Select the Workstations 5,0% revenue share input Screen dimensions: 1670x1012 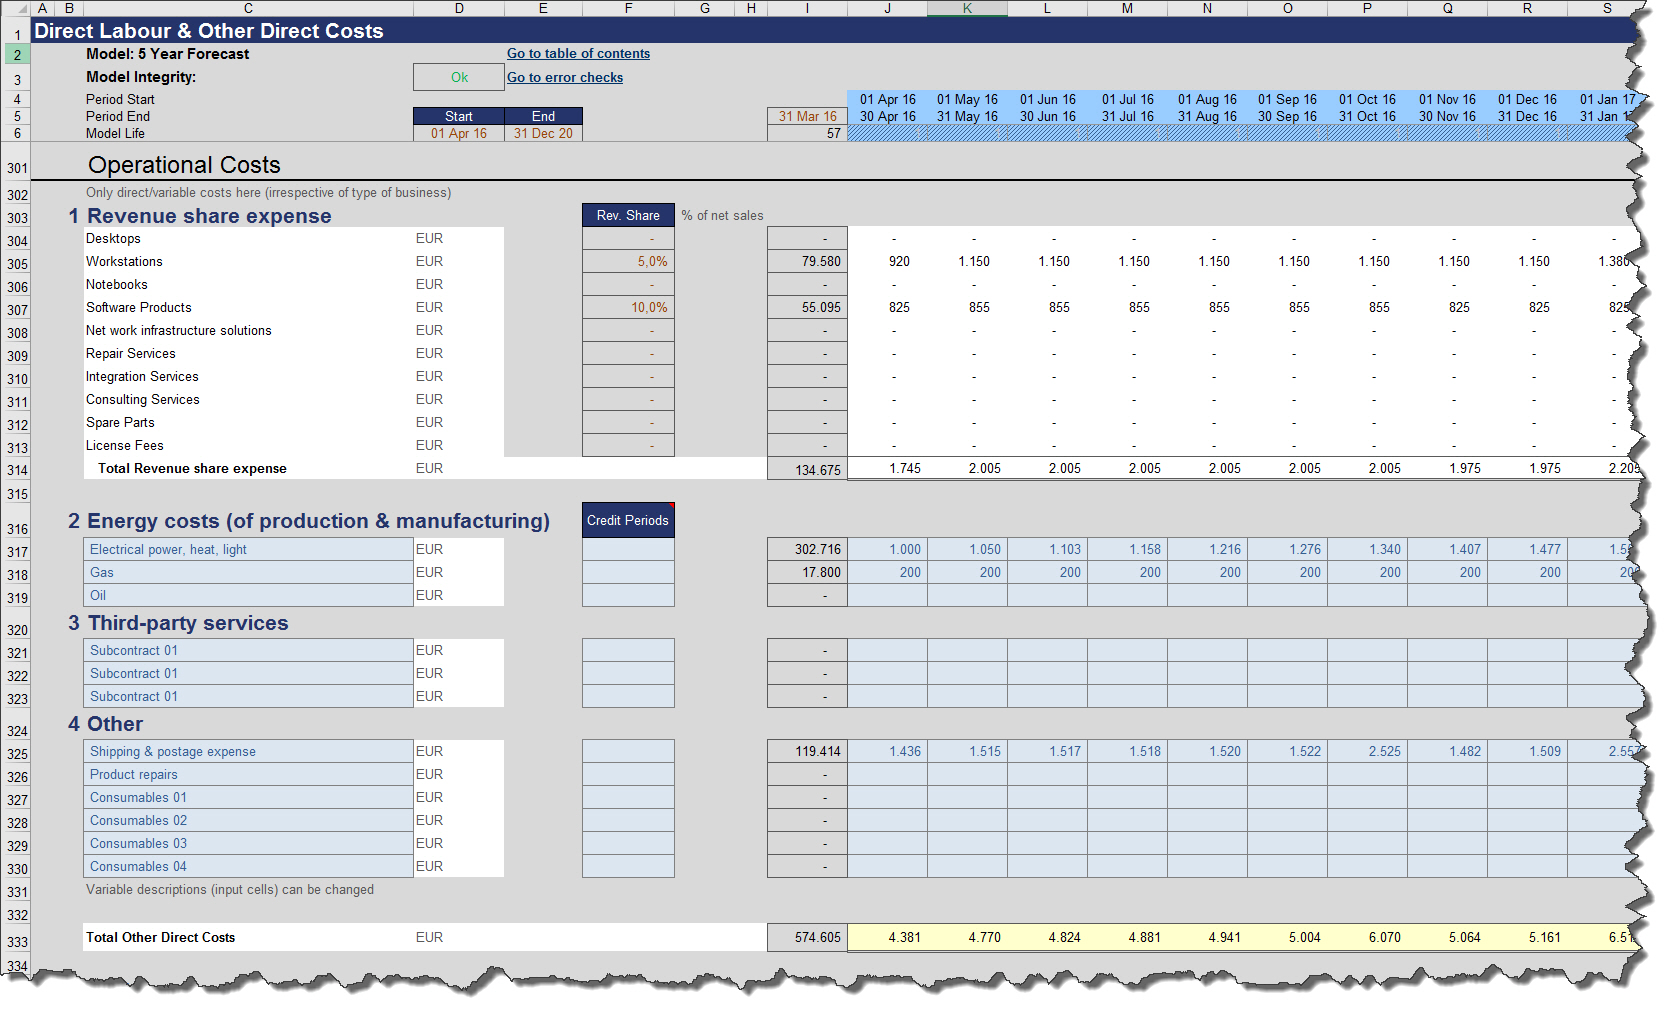coord(628,262)
